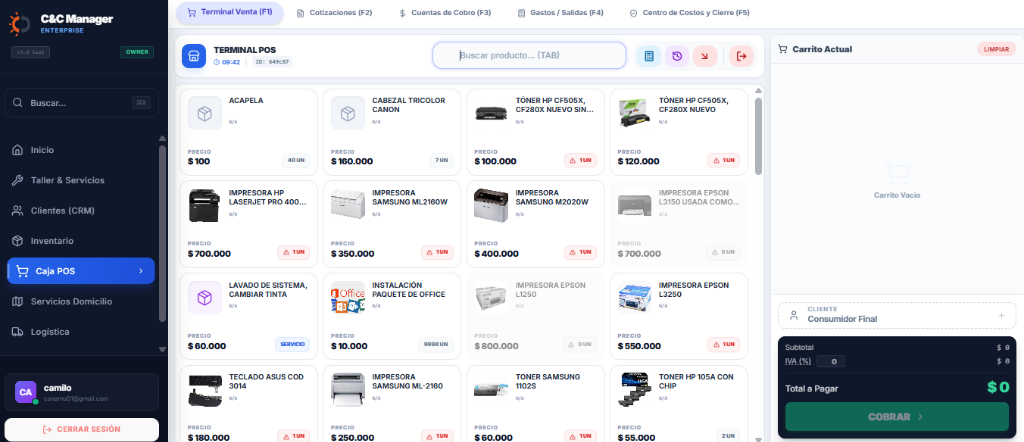The image size is (1024, 442).
Task: Open Logística section
Action: 80,332
